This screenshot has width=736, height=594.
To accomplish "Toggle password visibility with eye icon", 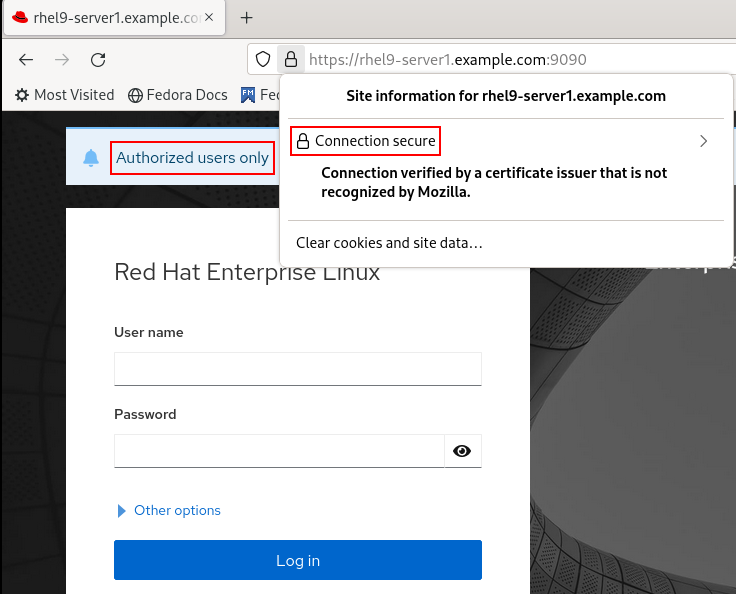I will tap(462, 451).
